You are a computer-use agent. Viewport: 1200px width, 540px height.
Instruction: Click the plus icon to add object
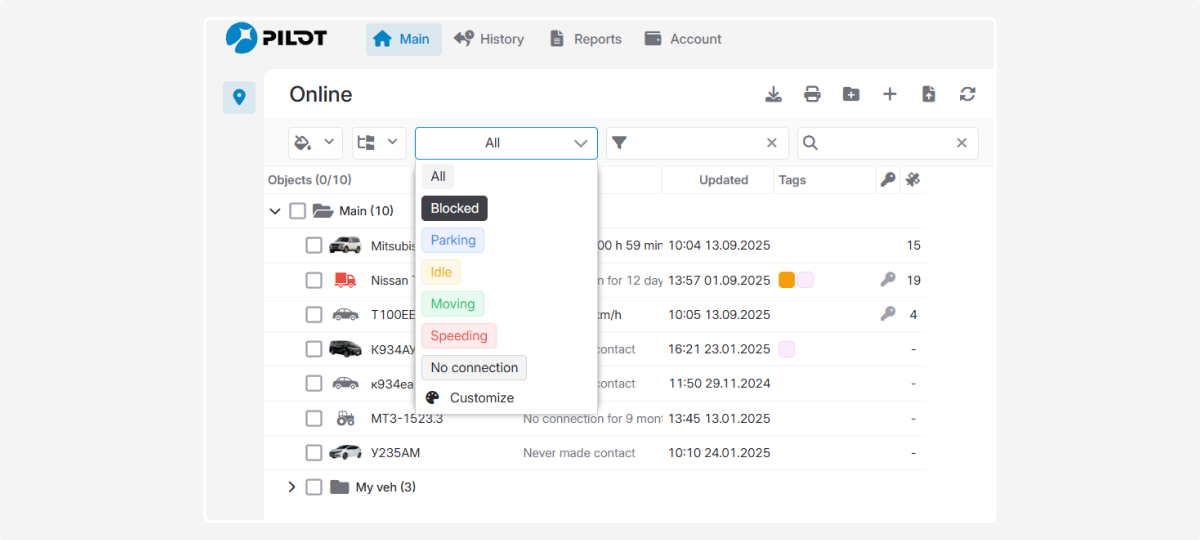coord(890,94)
